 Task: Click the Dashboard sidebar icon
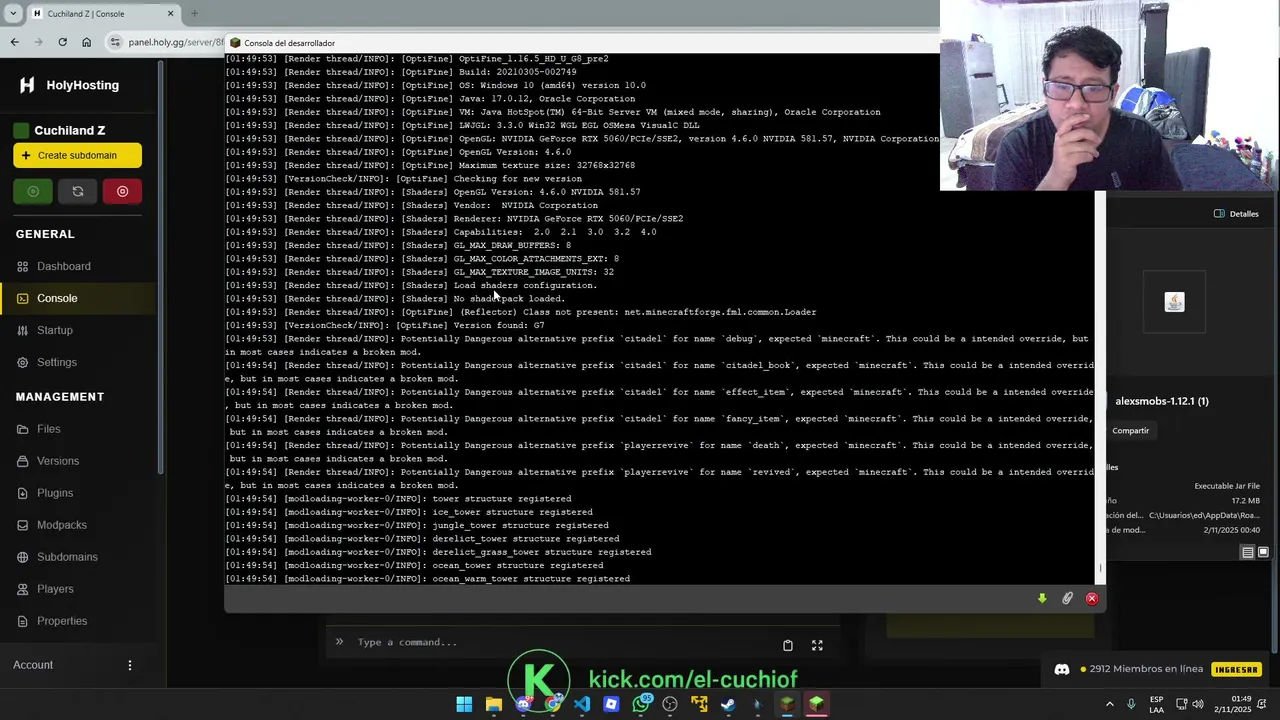point(23,266)
